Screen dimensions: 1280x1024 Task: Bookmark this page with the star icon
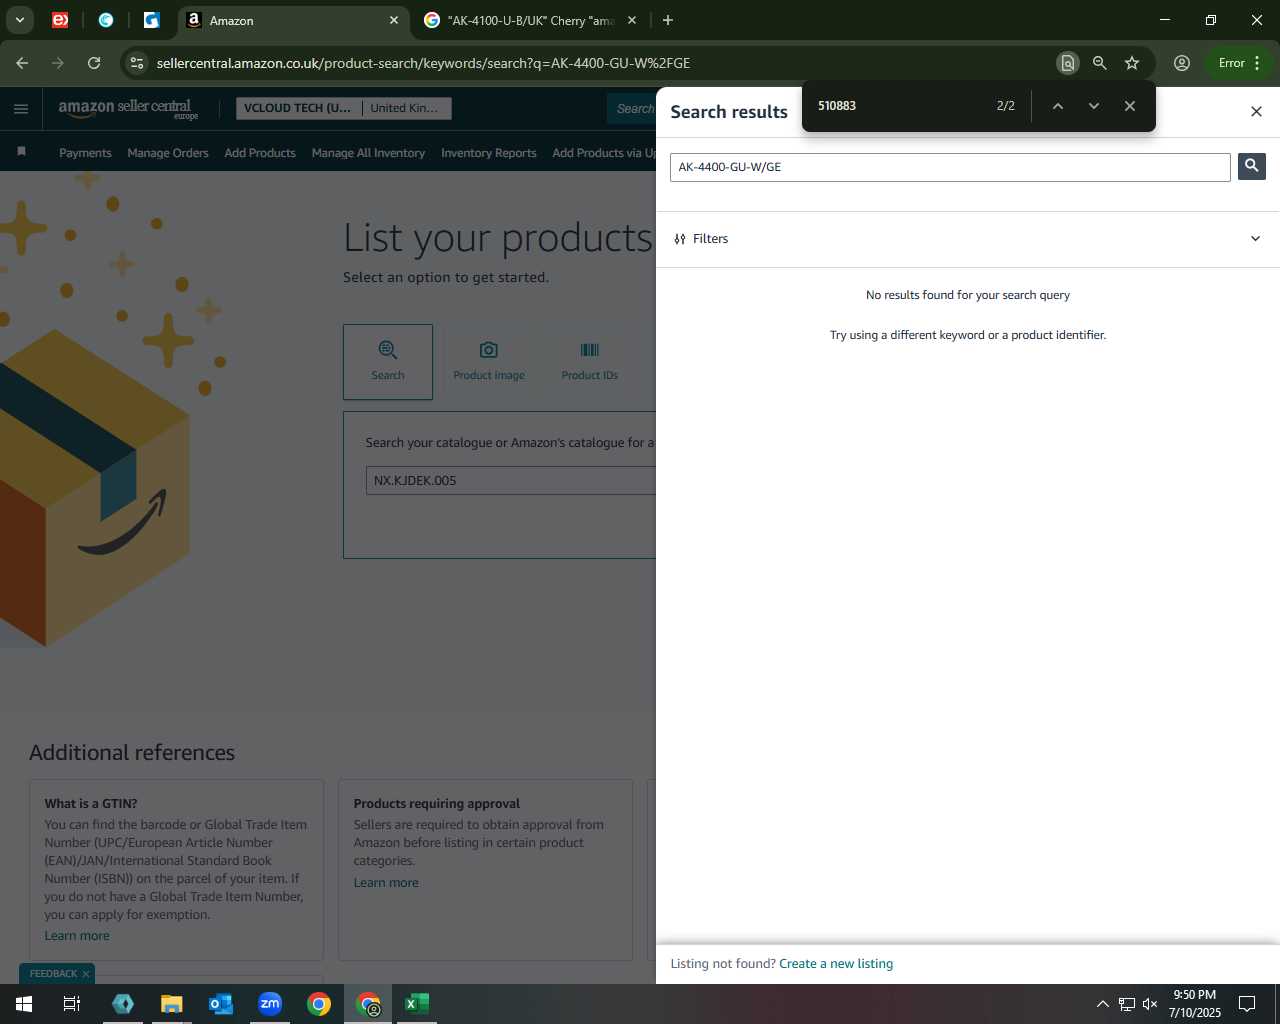(x=1132, y=63)
